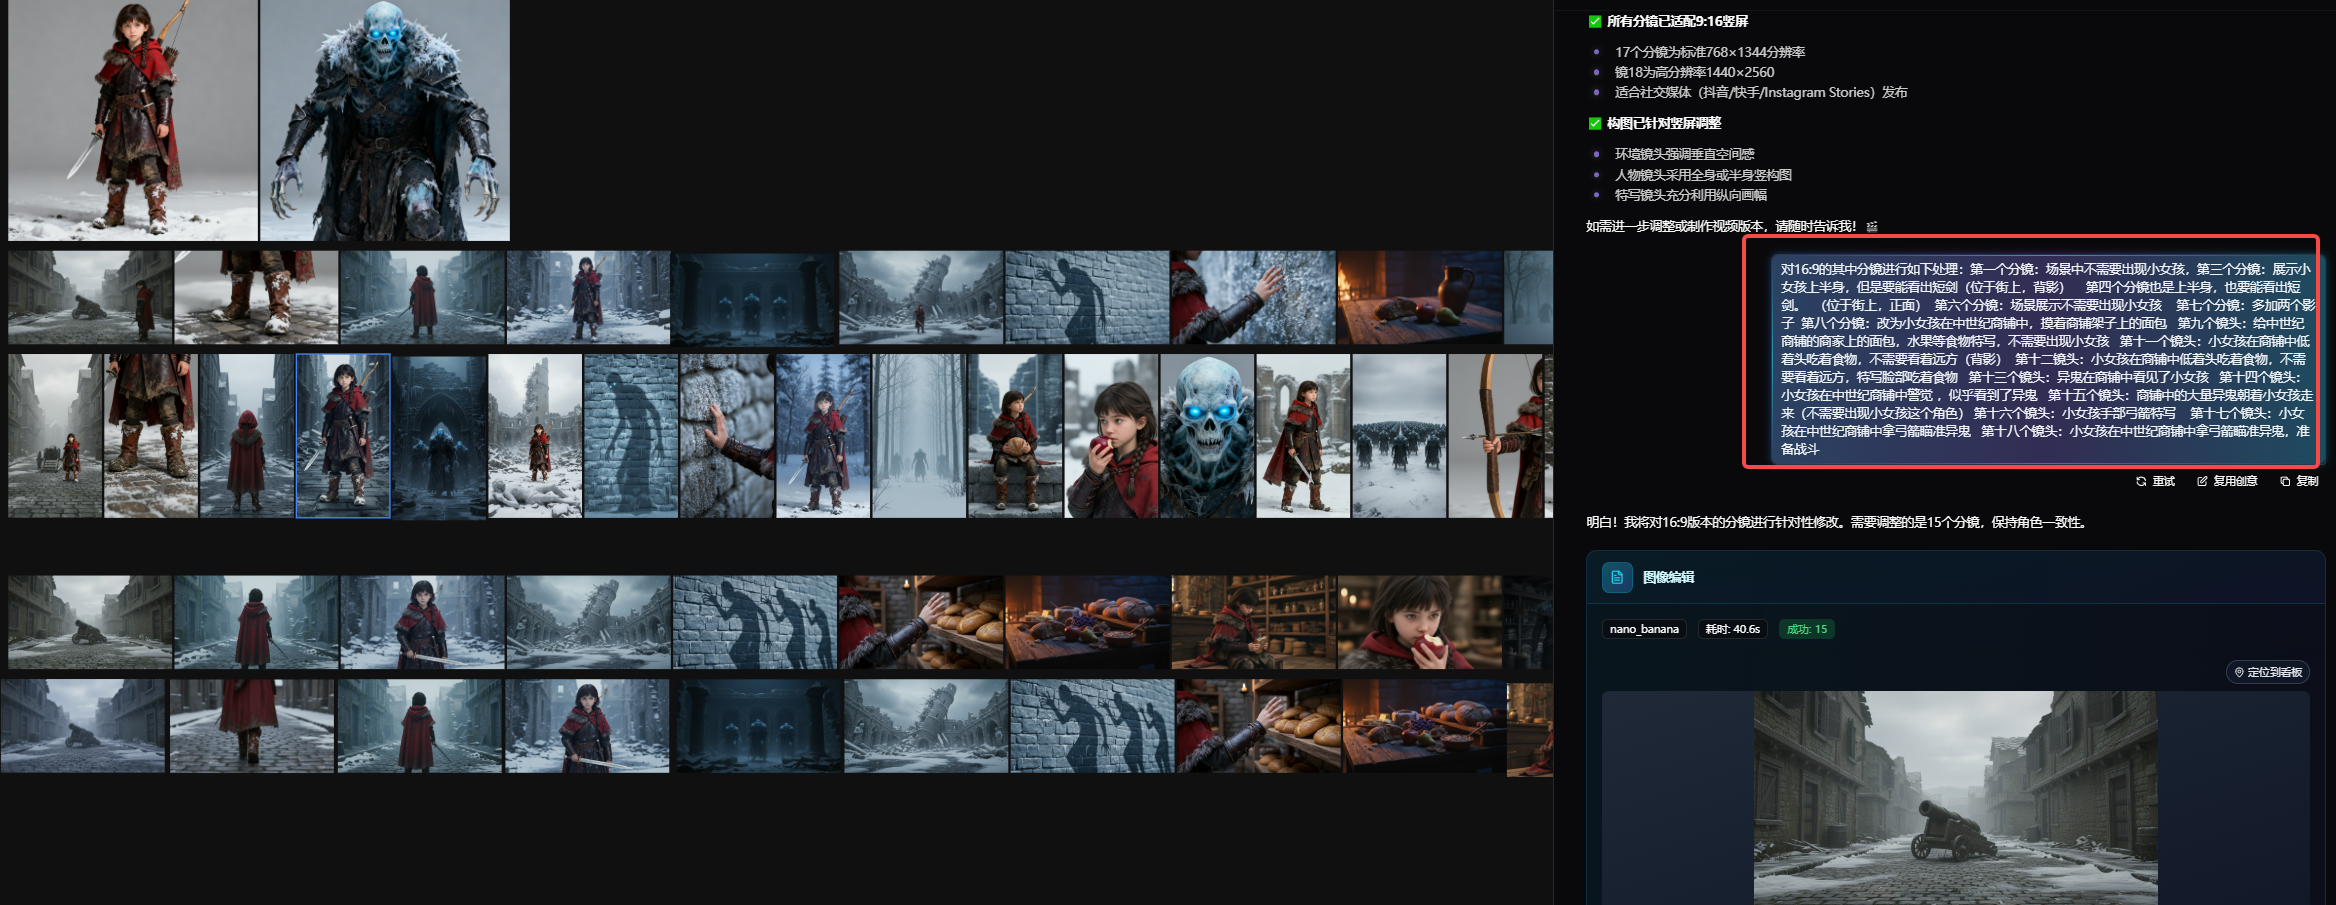Click the 定位到看板 locate button
Screen dimensions: 2336x905
coord(2268,672)
